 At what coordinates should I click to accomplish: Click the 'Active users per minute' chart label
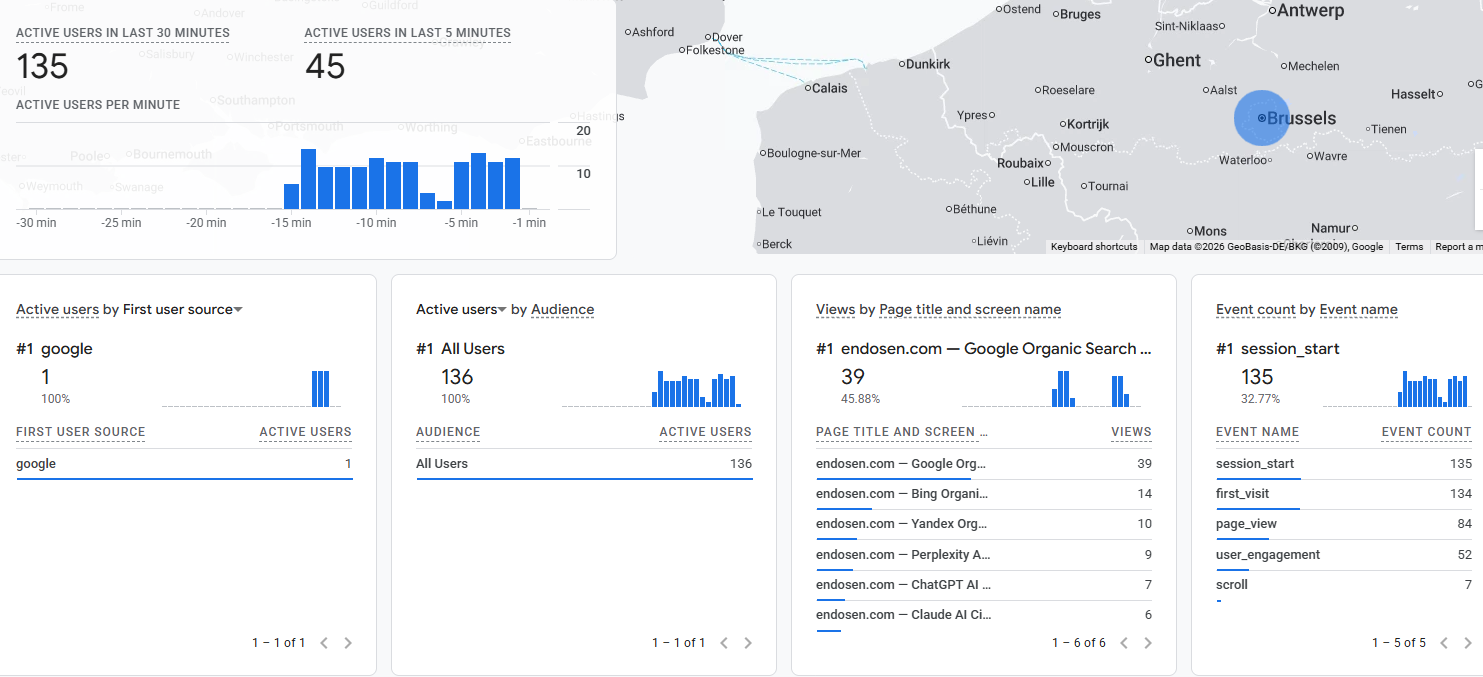98,104
